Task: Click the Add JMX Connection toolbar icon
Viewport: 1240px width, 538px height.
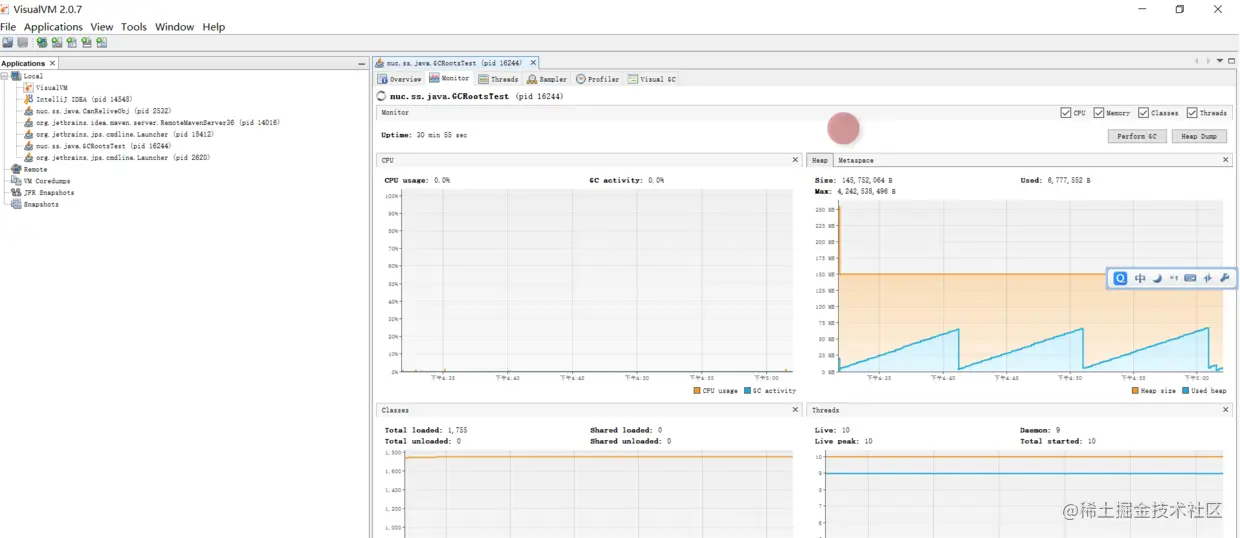Action: [x=57, y=43]
